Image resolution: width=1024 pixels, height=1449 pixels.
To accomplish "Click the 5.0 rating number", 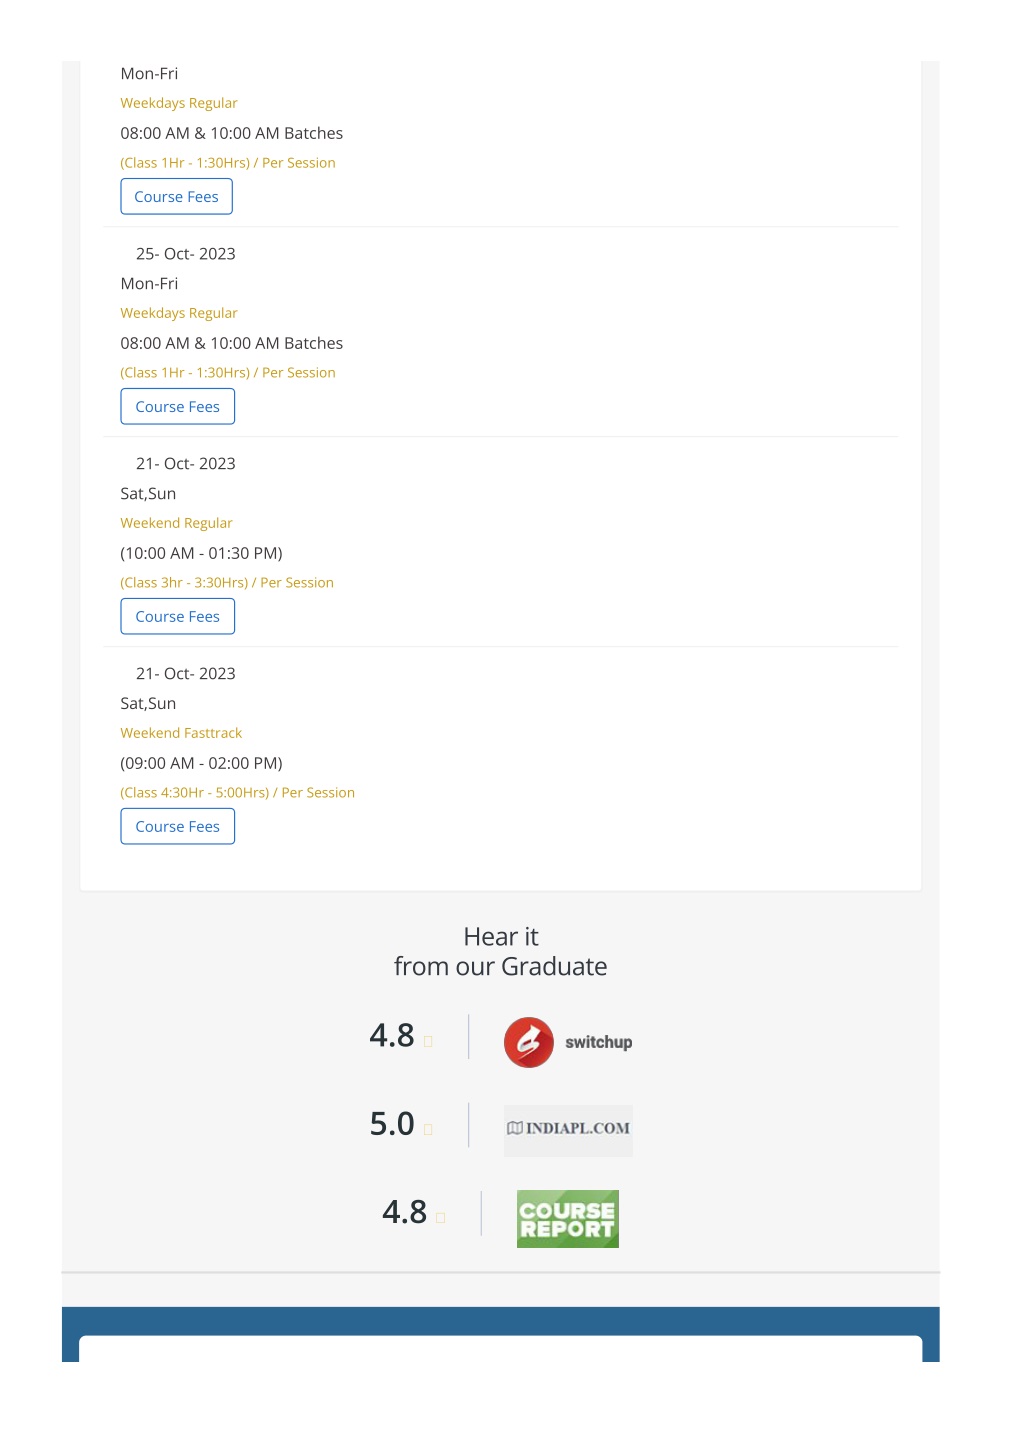I will pyautogui.click(x=392, y=1123).
